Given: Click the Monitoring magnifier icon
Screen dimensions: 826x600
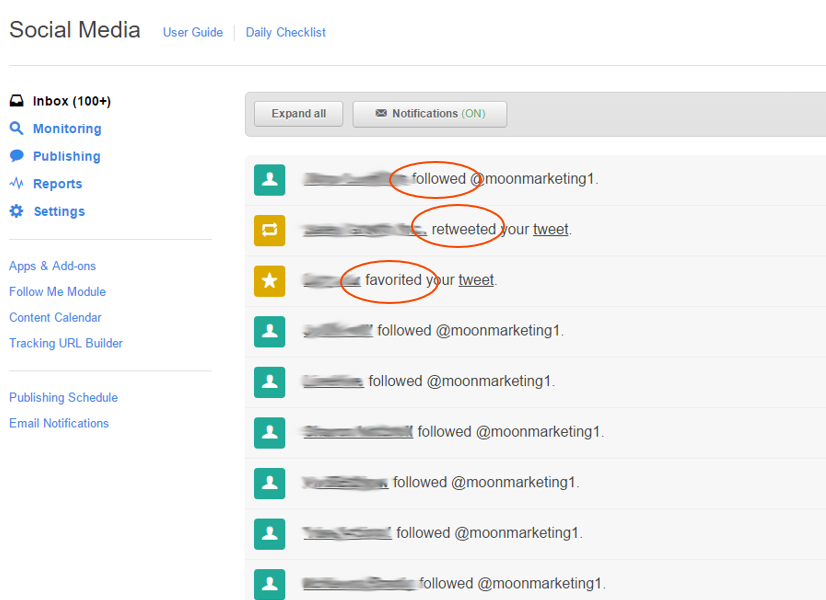Looking at the screenshot, I should tap(16, 128).
